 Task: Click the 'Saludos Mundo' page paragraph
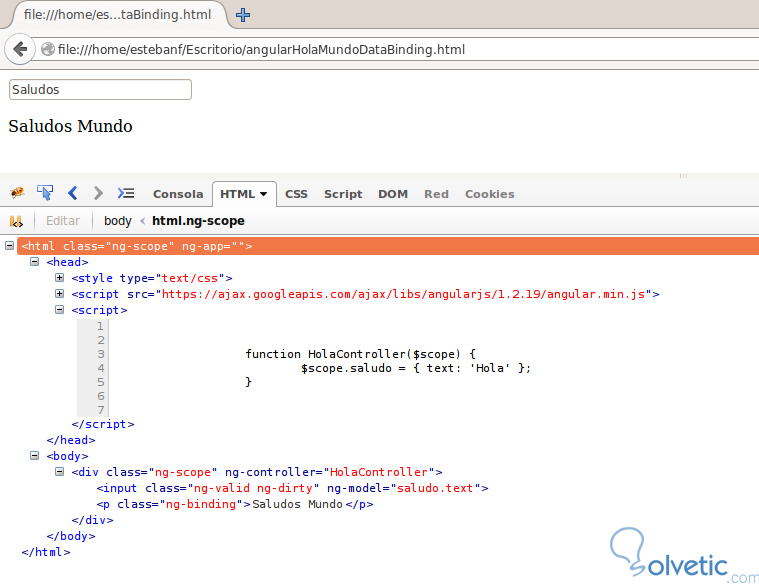click(70, 126)
